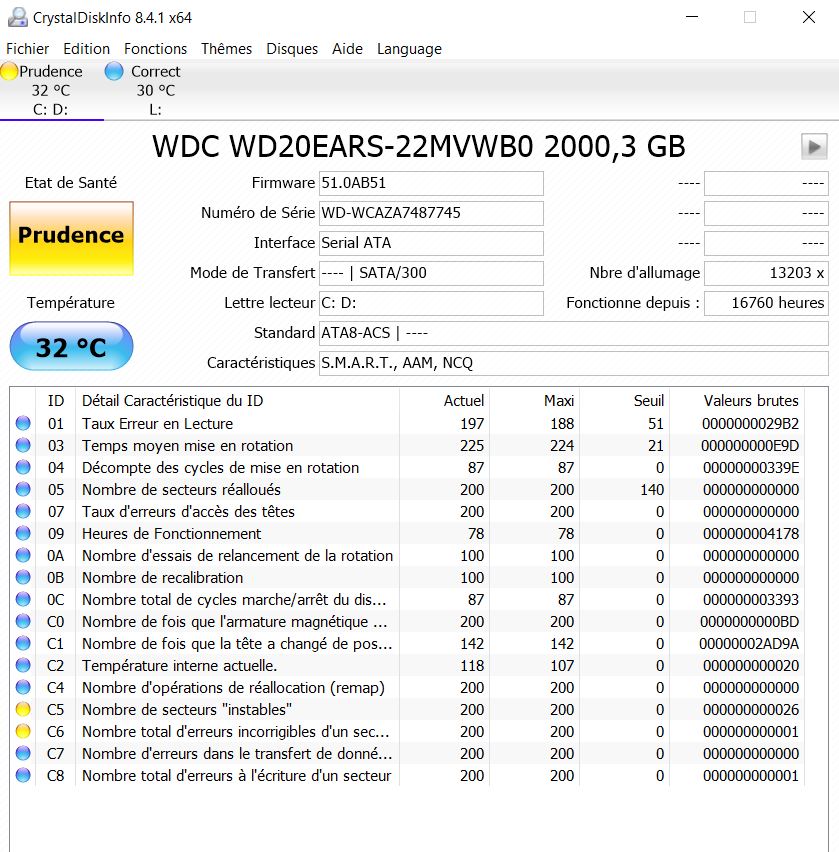Click status orb for row ID C0
Screen dimensions: 839x852
(23, 622)
